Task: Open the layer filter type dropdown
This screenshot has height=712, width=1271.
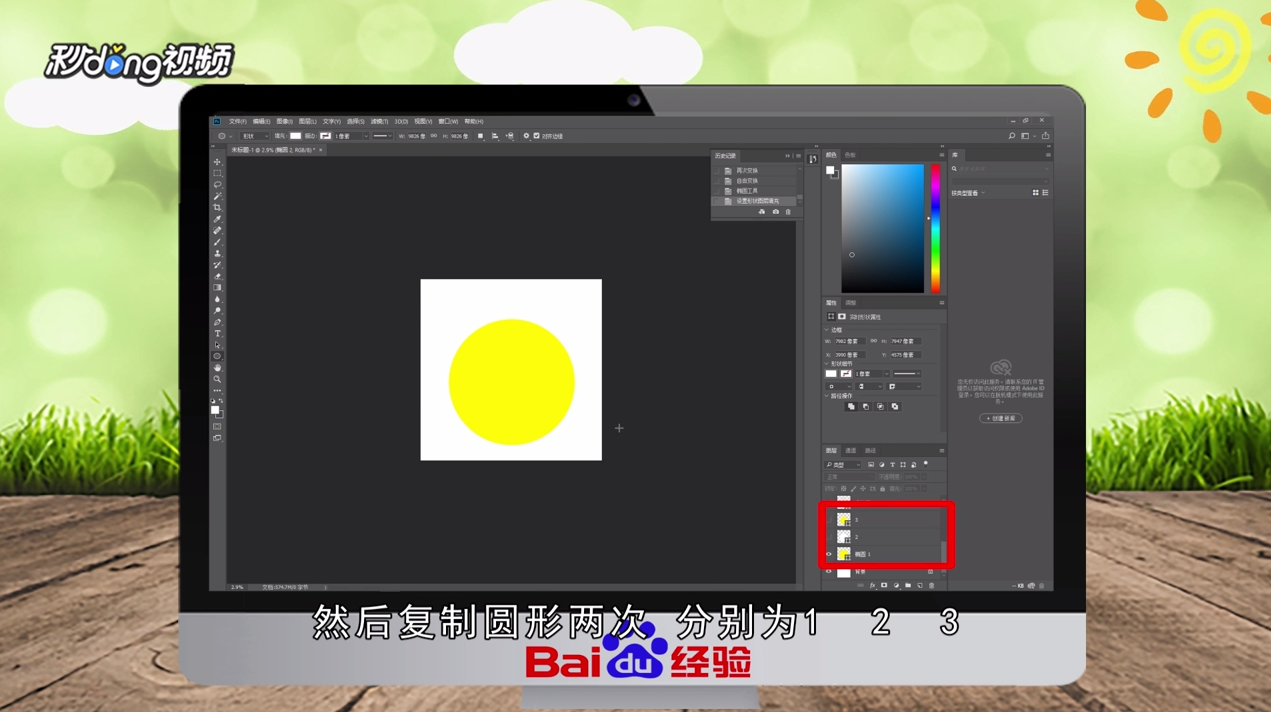Action: [x=843, y=465]
